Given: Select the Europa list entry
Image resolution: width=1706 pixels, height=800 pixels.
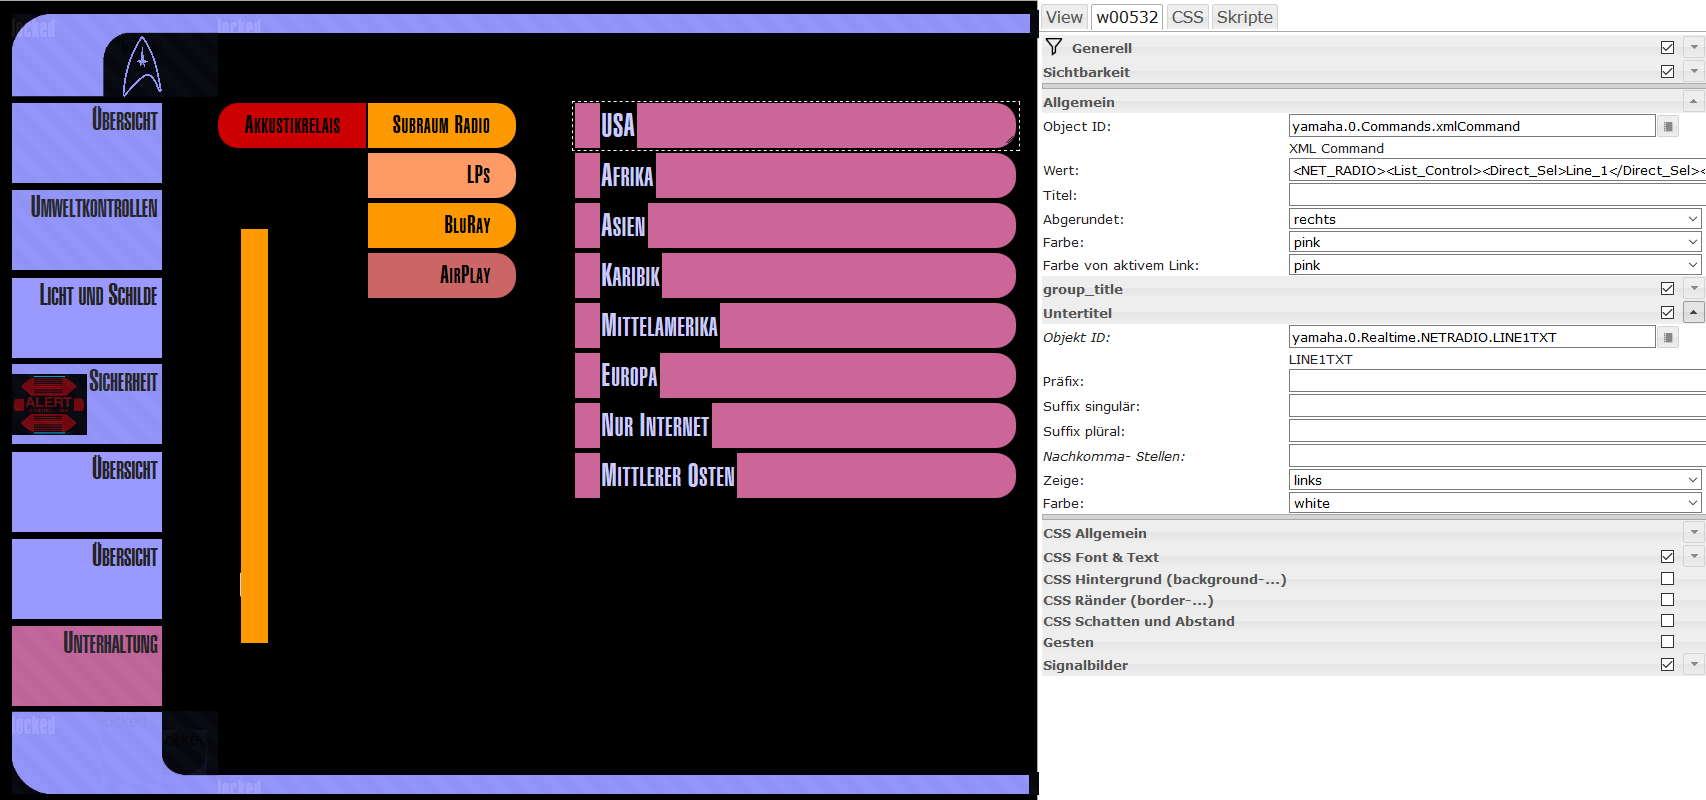Looking at the screenshot, I should pos(795,375).
